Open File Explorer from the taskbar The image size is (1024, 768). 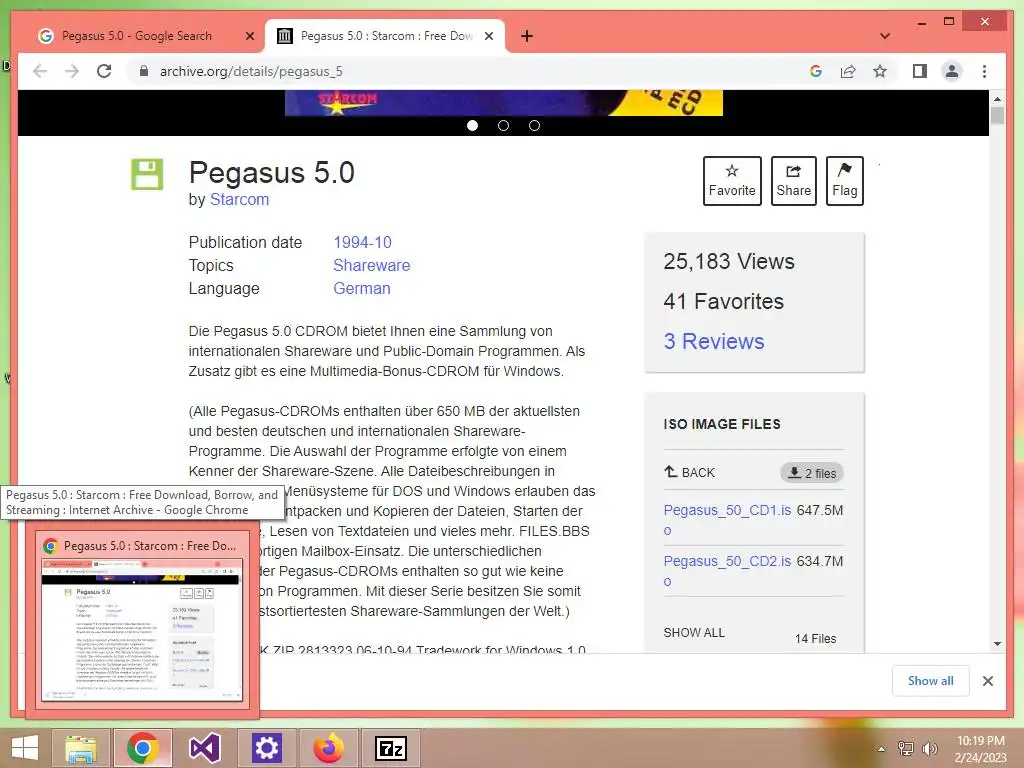(x=80, y=748)
